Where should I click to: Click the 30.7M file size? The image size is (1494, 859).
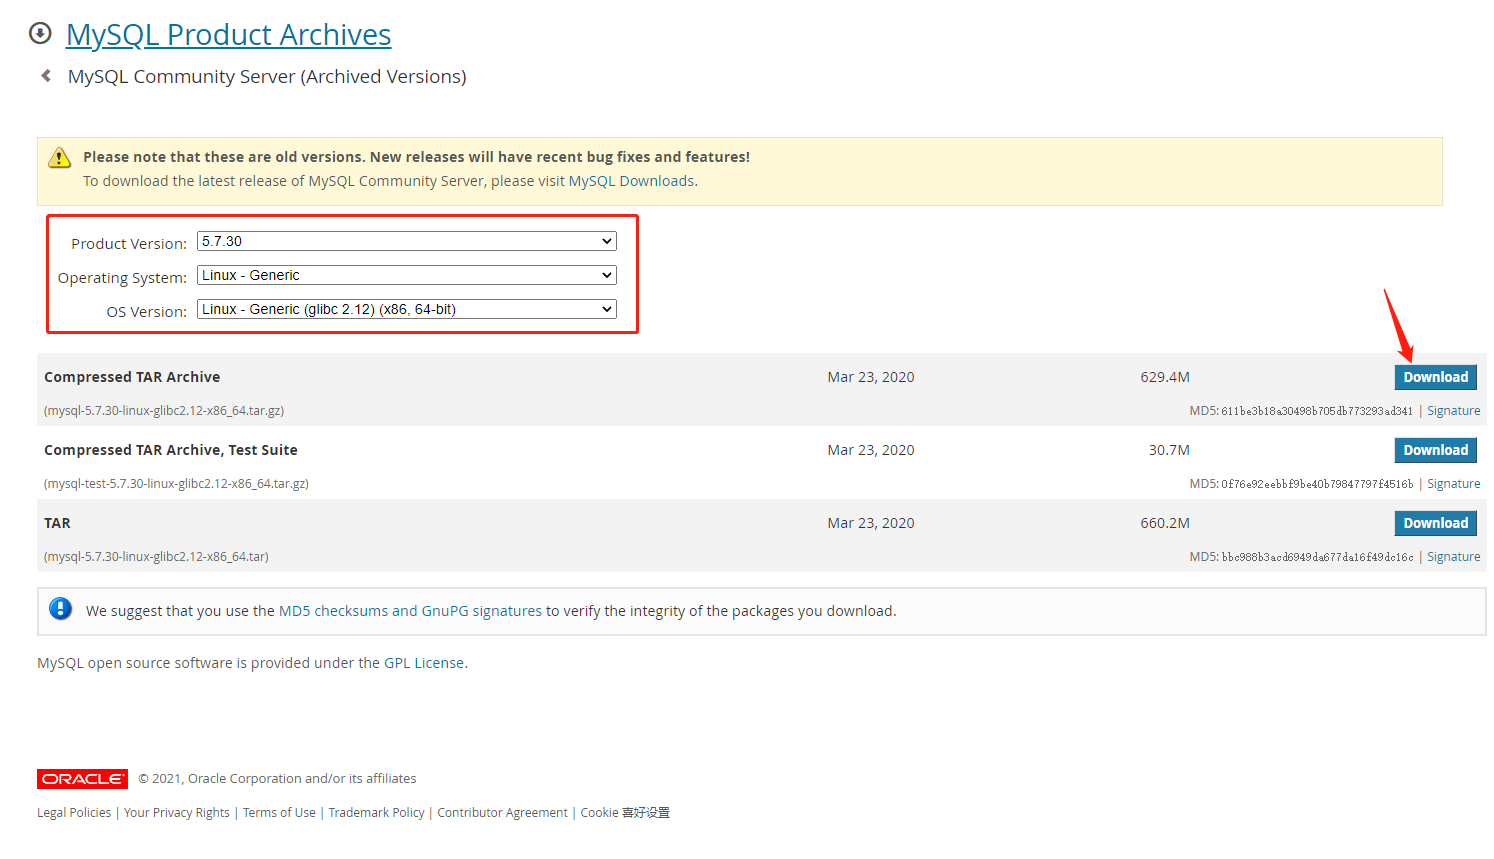(1169, 450)
